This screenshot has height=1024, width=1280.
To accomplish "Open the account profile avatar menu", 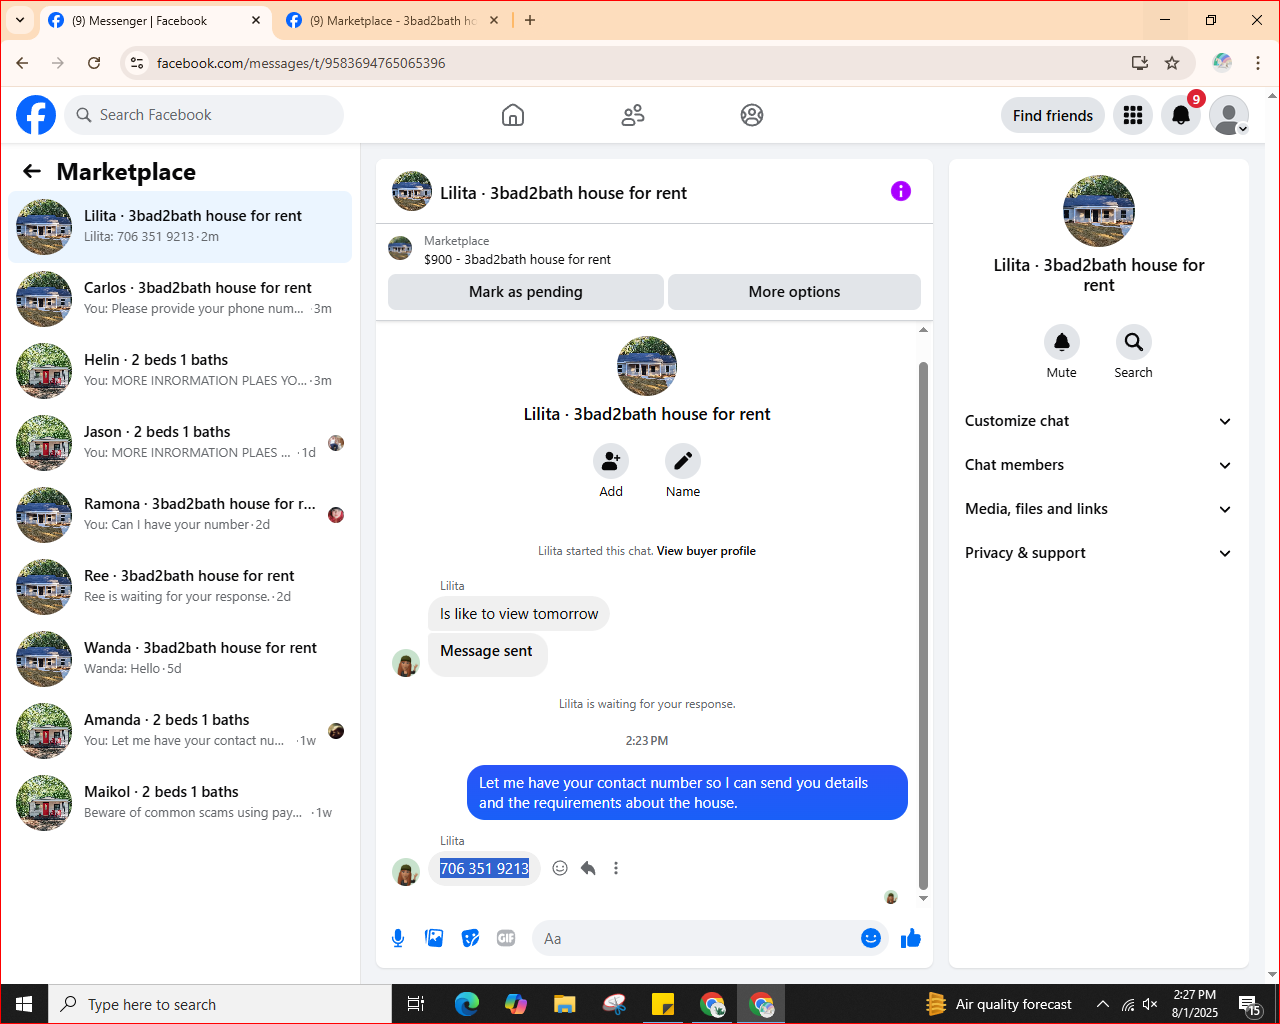I will (1229, 115).
